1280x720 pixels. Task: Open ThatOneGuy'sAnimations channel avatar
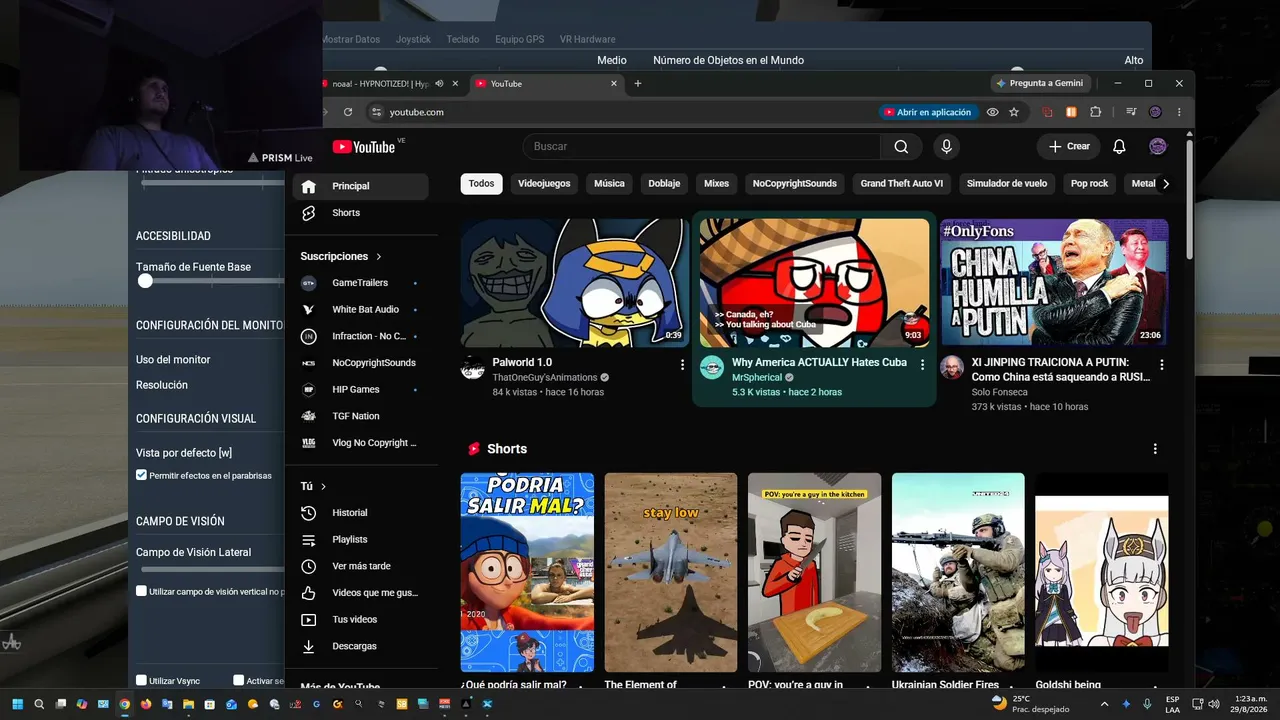click(x=473, y=367)
